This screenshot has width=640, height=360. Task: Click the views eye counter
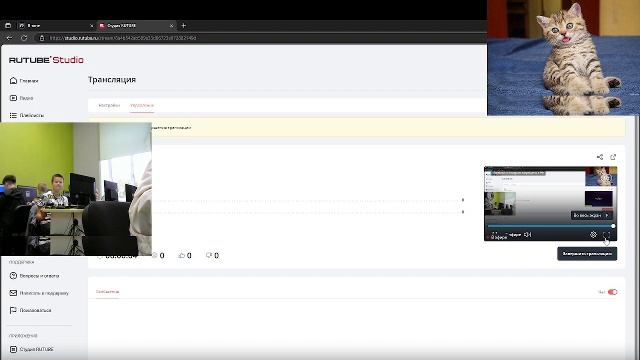[158, 256]
